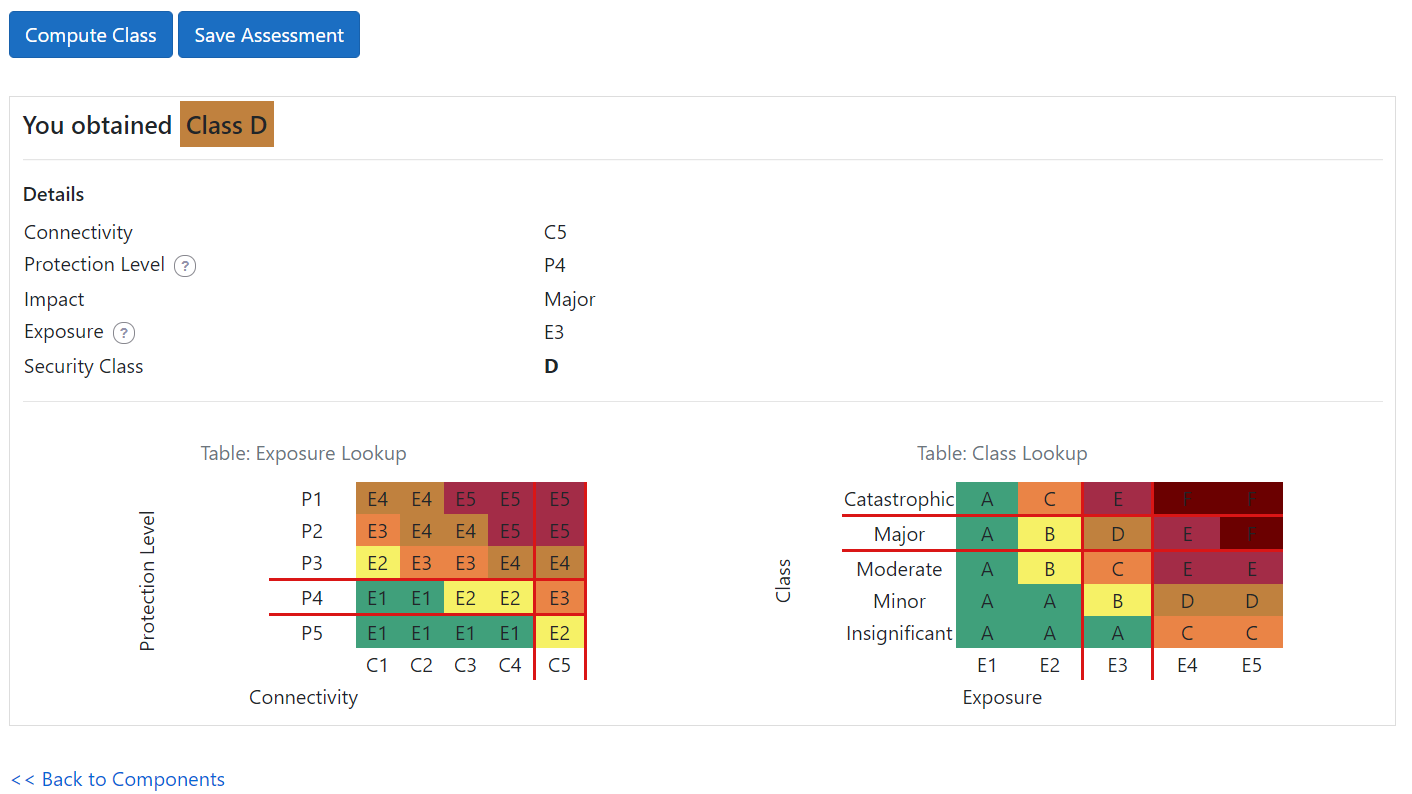This screenshot has height=794, width=1412.
Task: Click the E3 exposure column label
Action: click(x=1117, y=665)
